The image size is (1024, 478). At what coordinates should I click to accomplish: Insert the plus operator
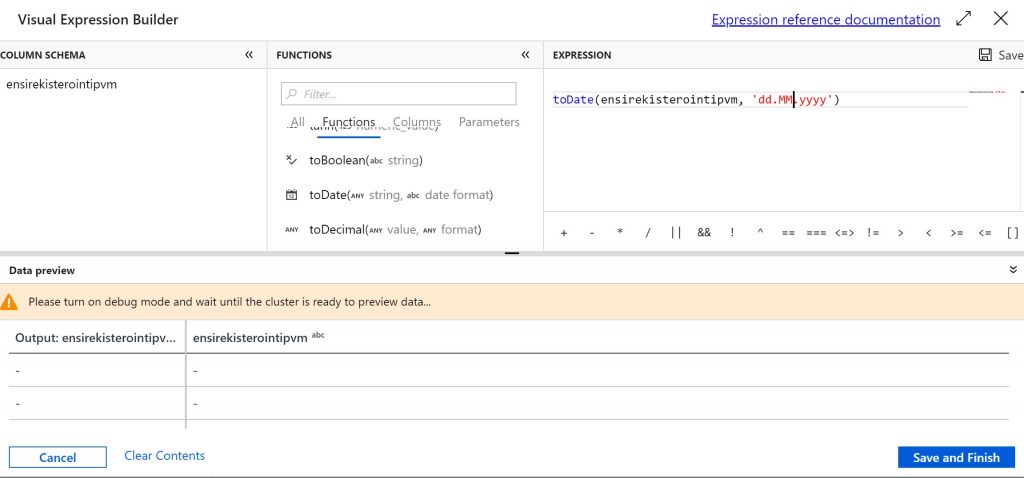(564, 233)
